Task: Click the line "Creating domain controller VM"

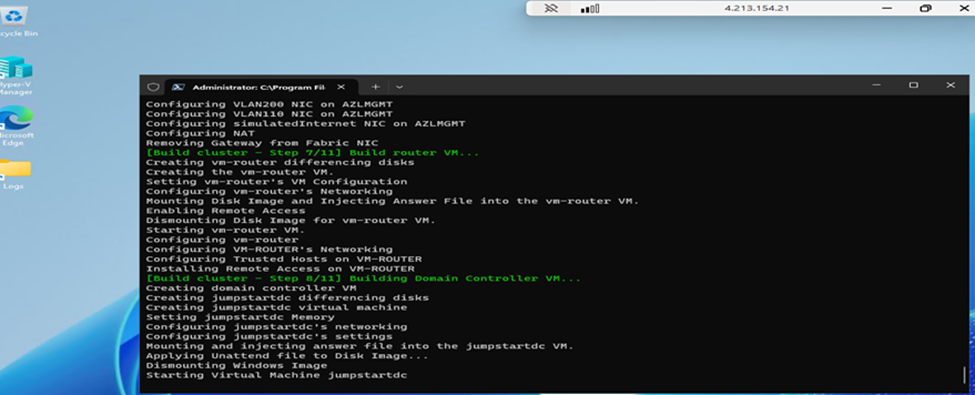Action: pyautogui.click(x=251, y=288)
